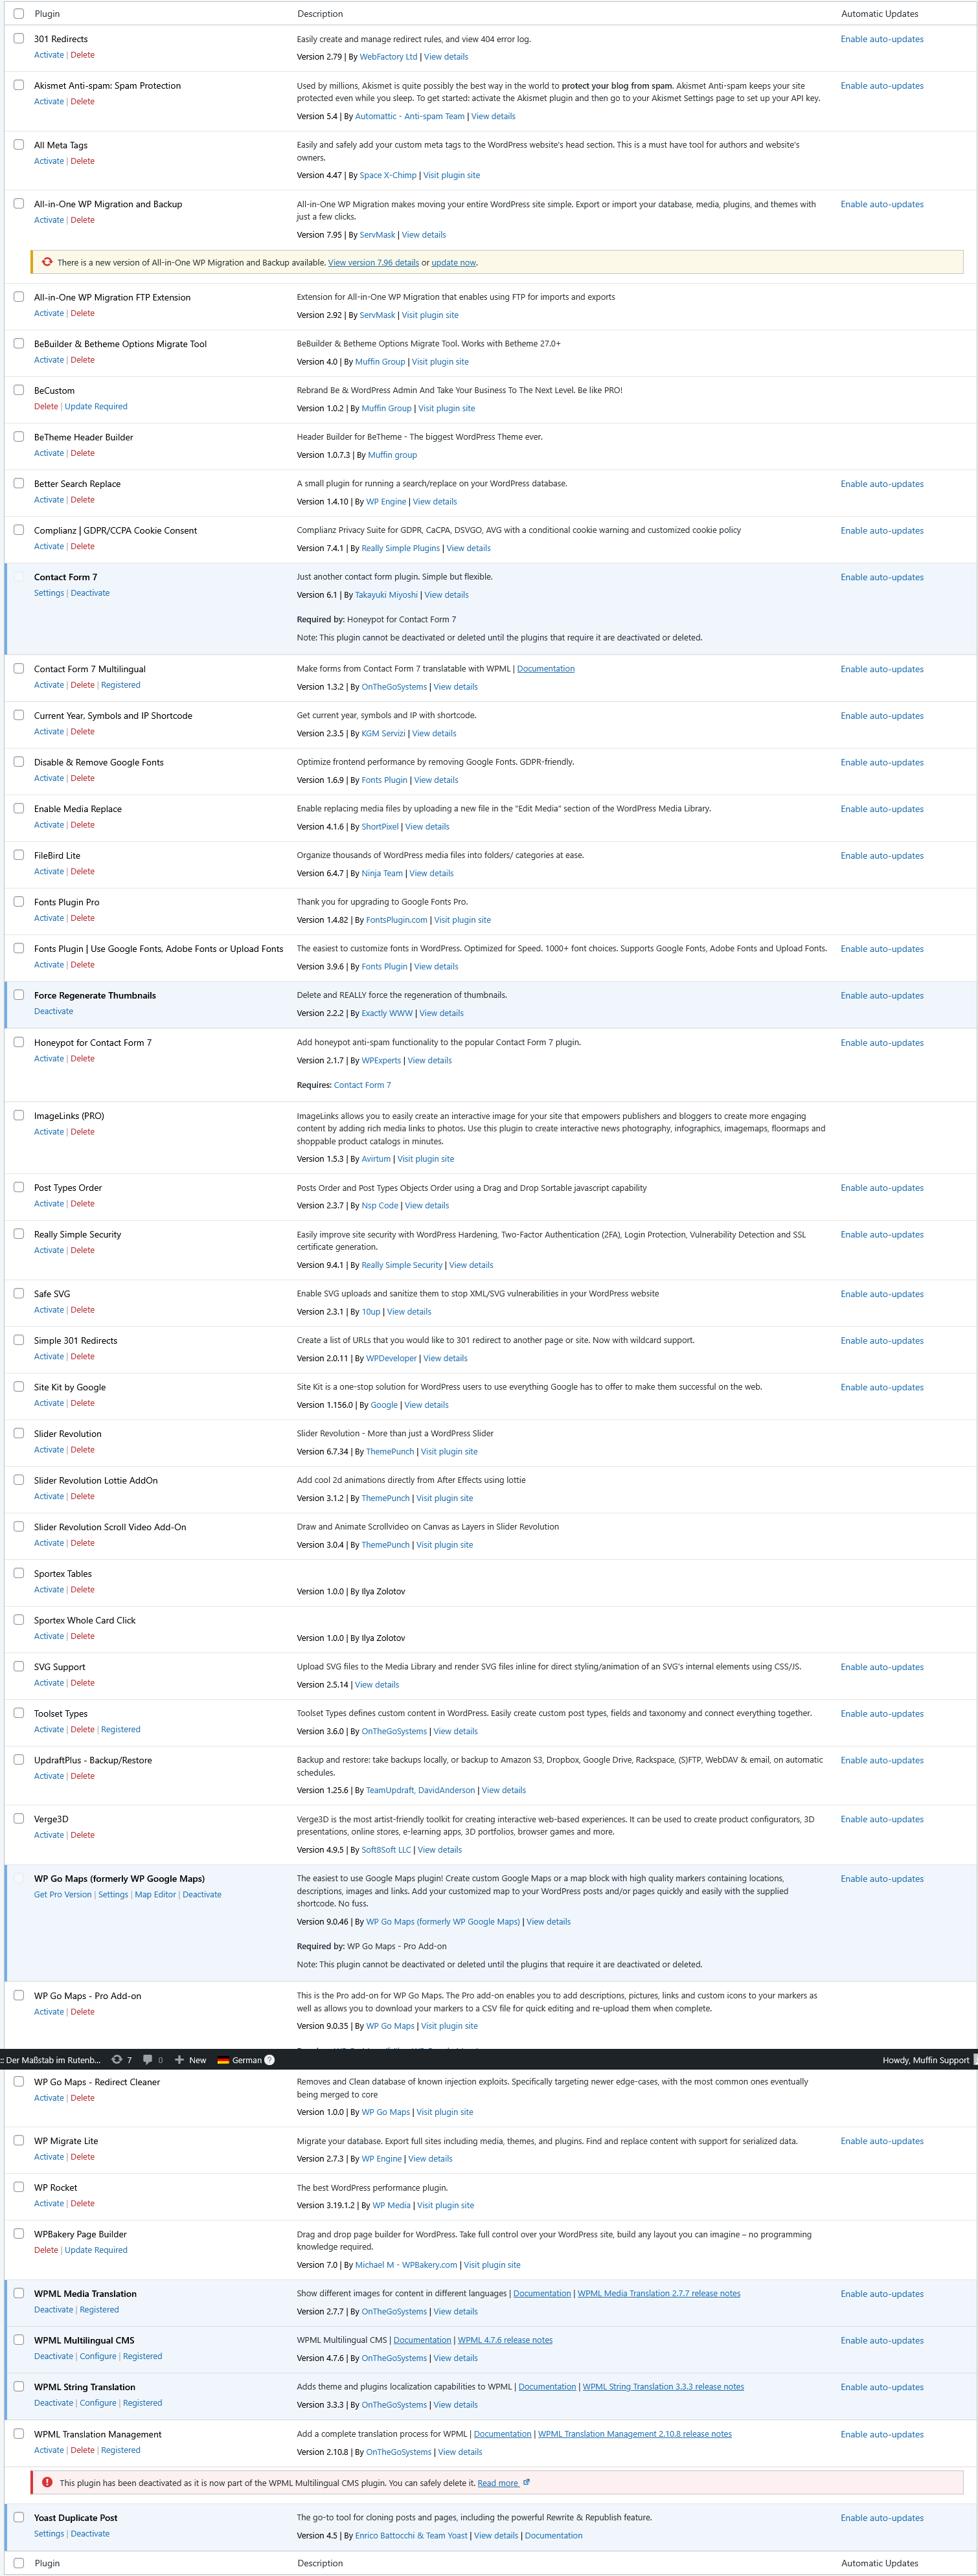Click 'Update Required' under BeCustom
Image resolution: width=978 pixels, height=2576 pixels.
96,407
